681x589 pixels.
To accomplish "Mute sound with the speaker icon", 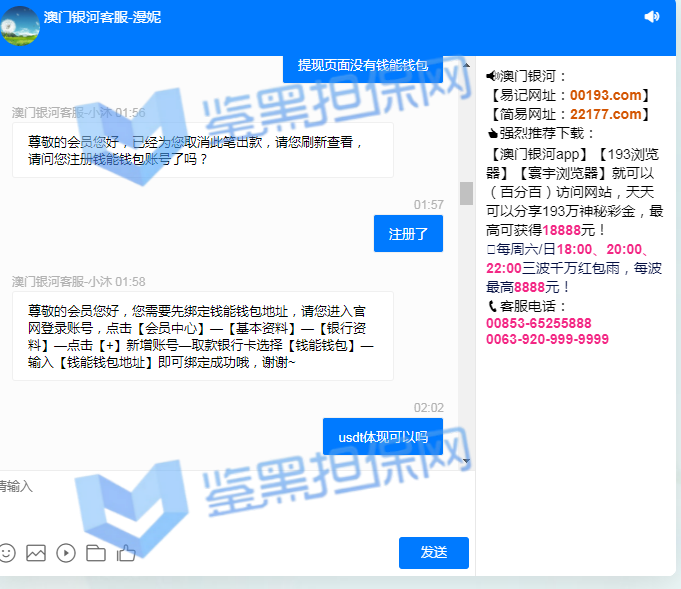I will tap(652, 17).
